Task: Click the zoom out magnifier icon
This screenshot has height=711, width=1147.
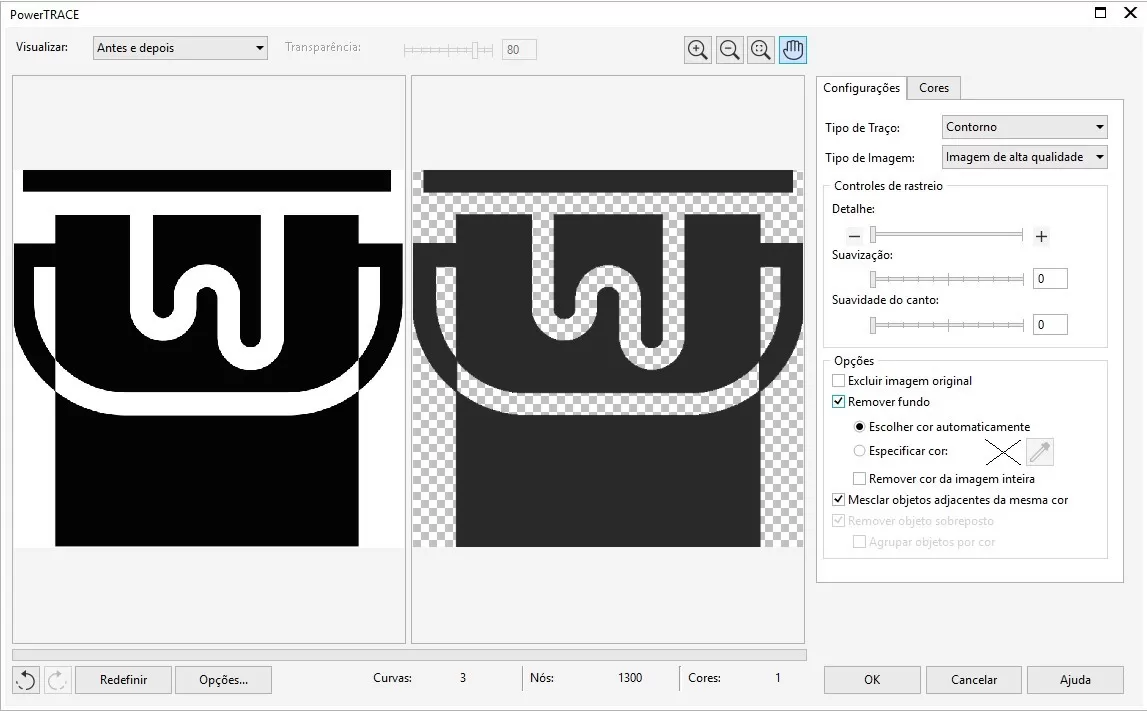Action: (730, 50)
